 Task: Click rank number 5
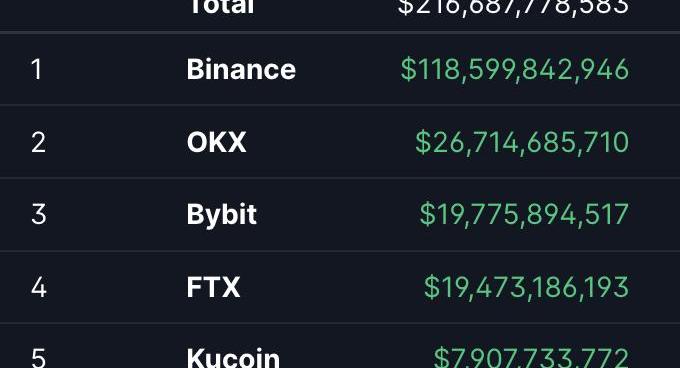(39, 358)
